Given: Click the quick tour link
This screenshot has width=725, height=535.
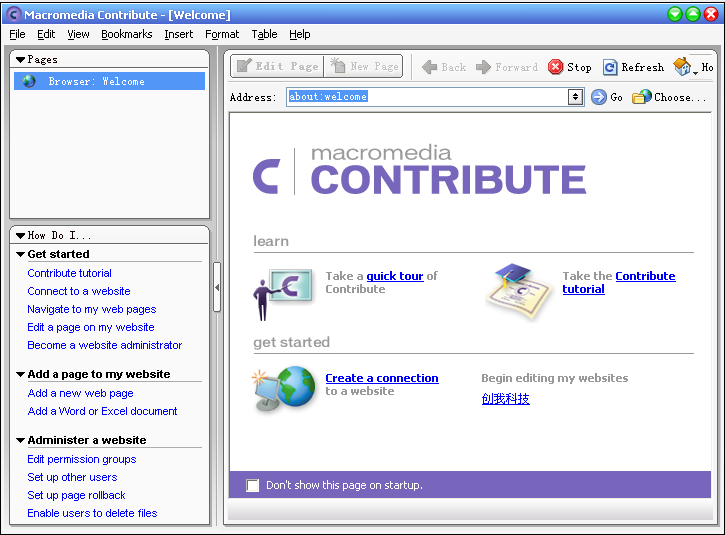Looking at the screenshot, I should click(x=395, y=276).
